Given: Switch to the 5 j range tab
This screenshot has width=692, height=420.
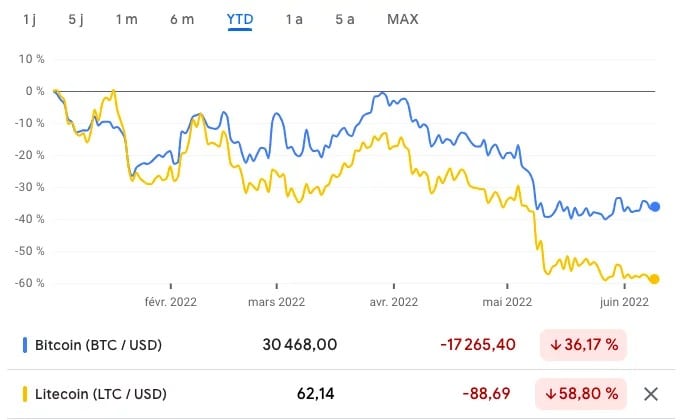Looking at the screenshot, I should [76, 19].
